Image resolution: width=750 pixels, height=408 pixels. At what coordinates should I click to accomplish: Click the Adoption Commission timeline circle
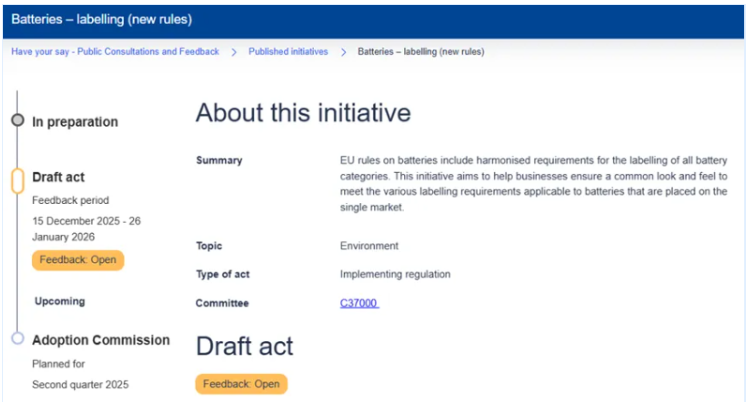[x=17, y=339]
